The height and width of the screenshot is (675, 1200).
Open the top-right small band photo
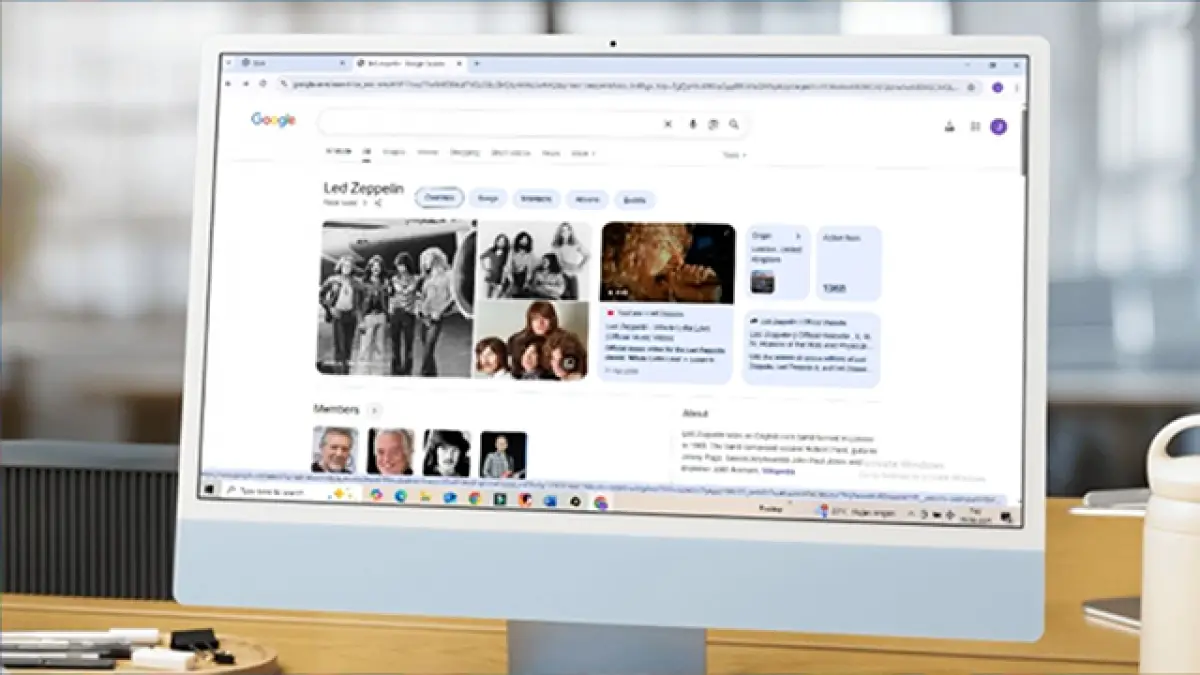(x=533, y=260)
